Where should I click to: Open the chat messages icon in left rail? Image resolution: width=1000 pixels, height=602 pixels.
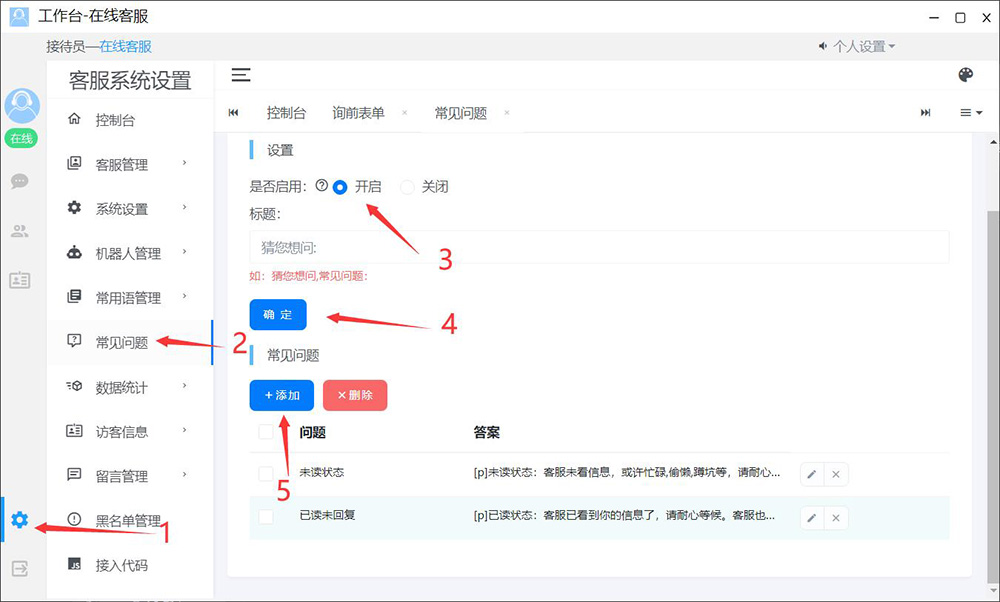pos(20,182)
